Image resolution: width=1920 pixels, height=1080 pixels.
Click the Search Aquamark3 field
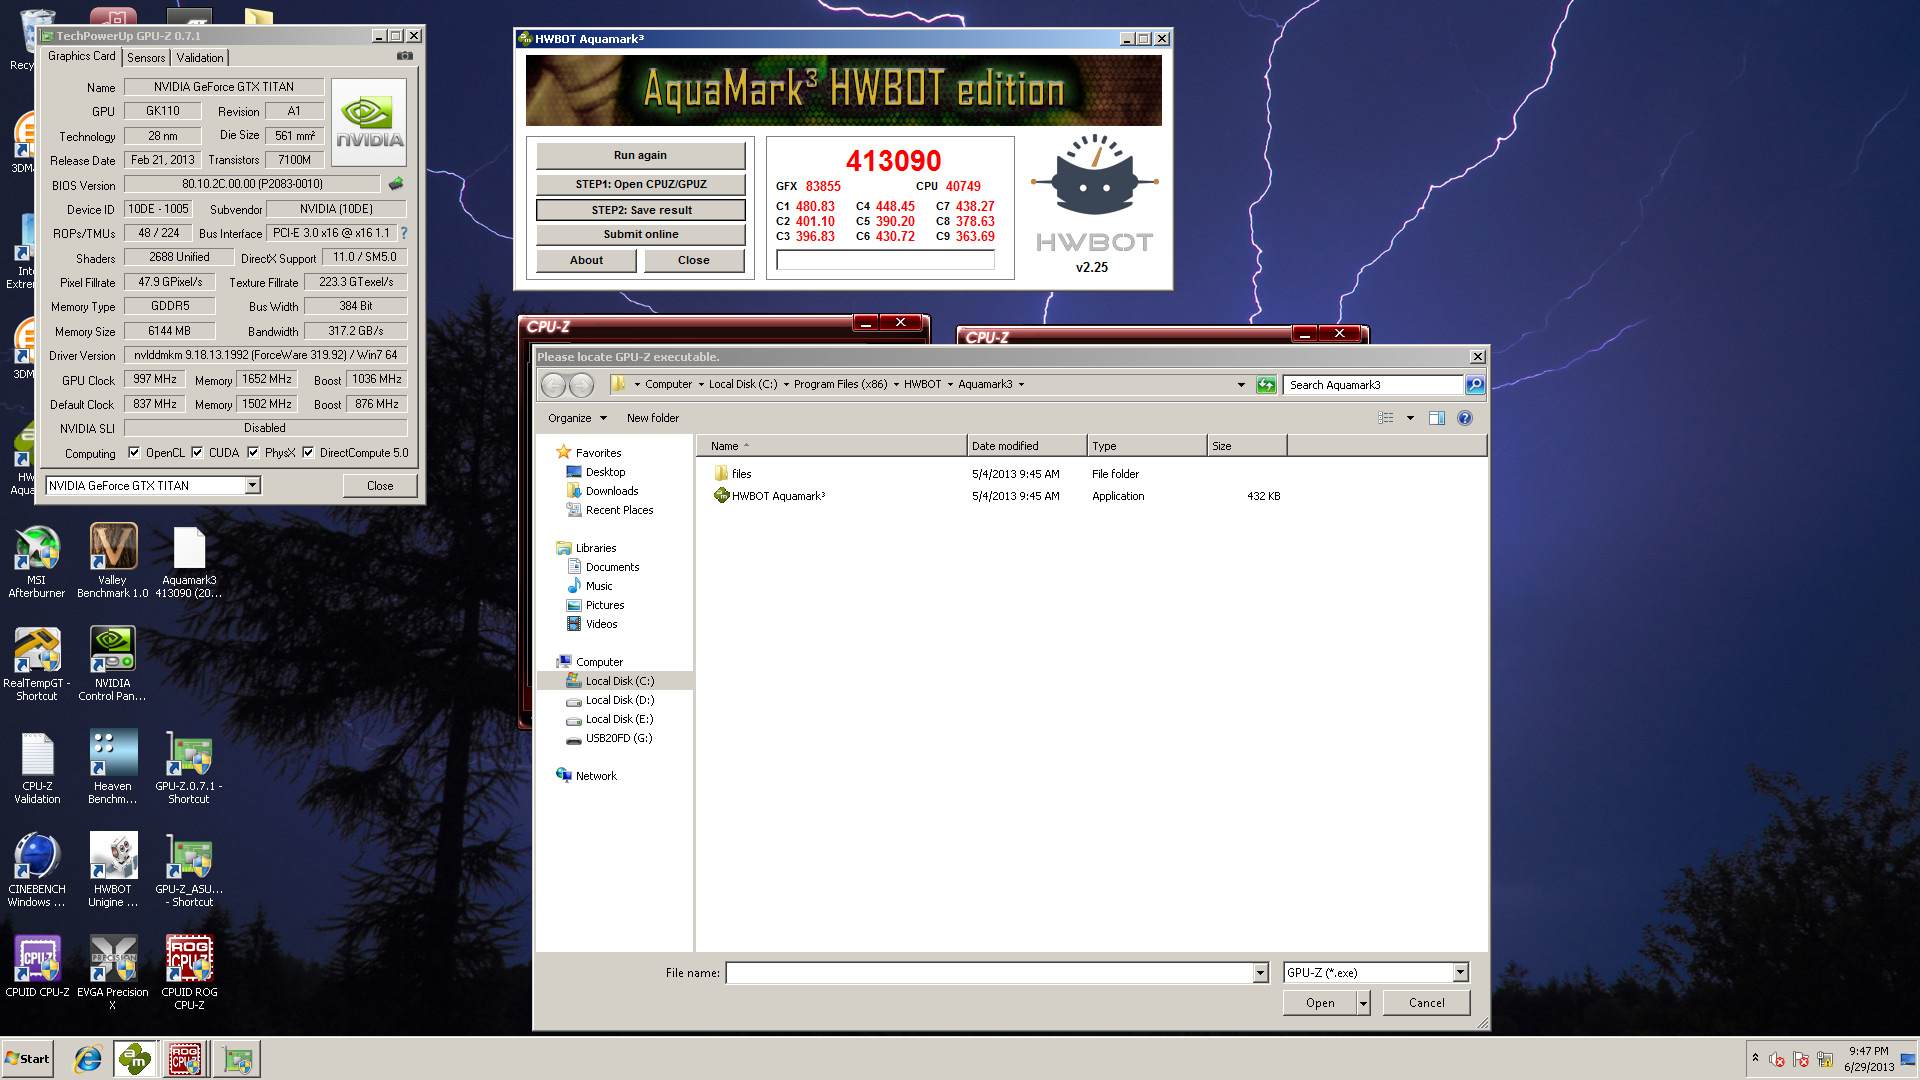[1374, 385]
